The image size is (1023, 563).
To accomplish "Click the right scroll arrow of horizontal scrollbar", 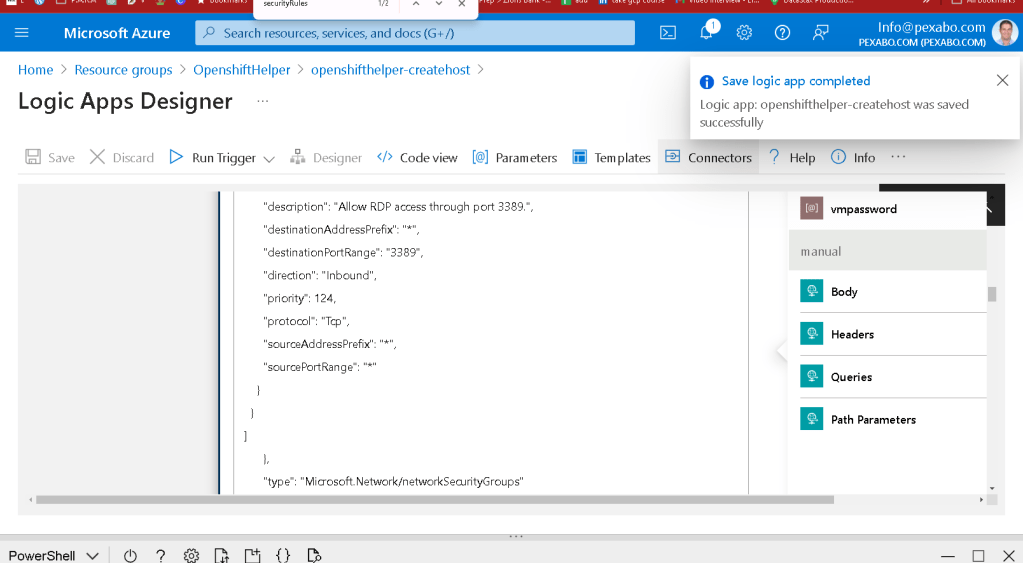I will coord(981,500).
